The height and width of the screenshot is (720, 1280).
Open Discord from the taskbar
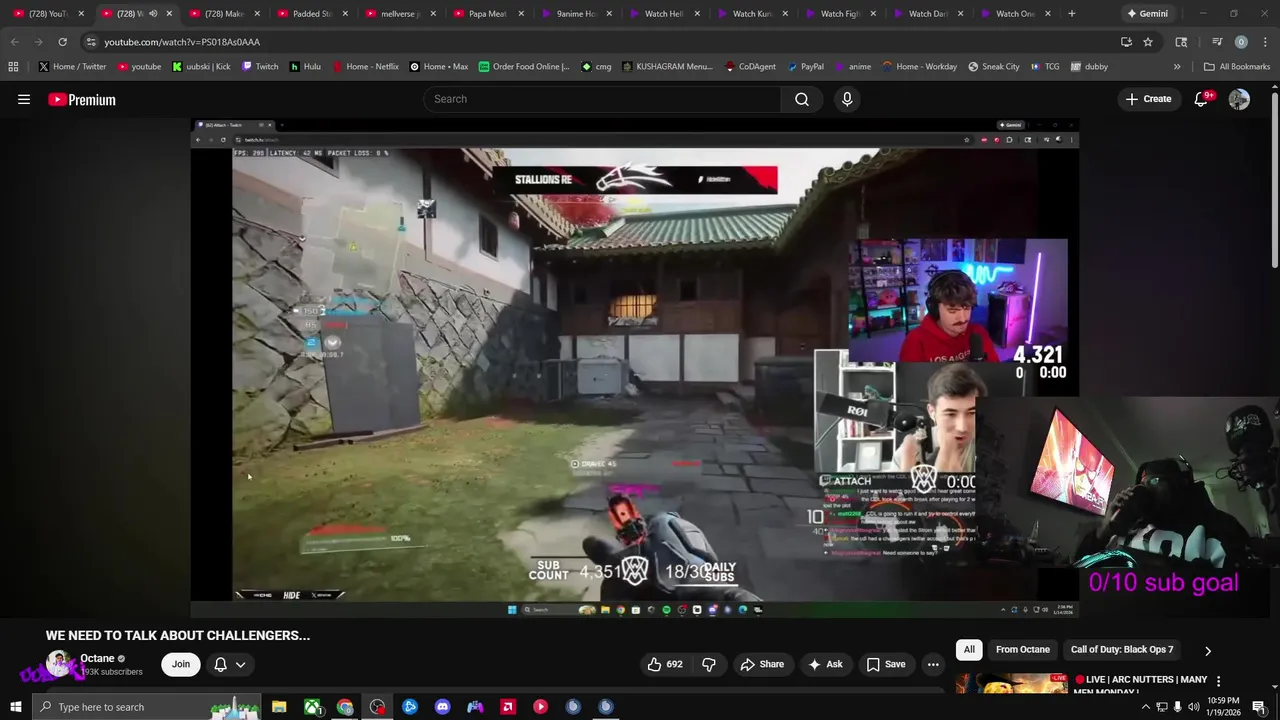click(442, 707)
